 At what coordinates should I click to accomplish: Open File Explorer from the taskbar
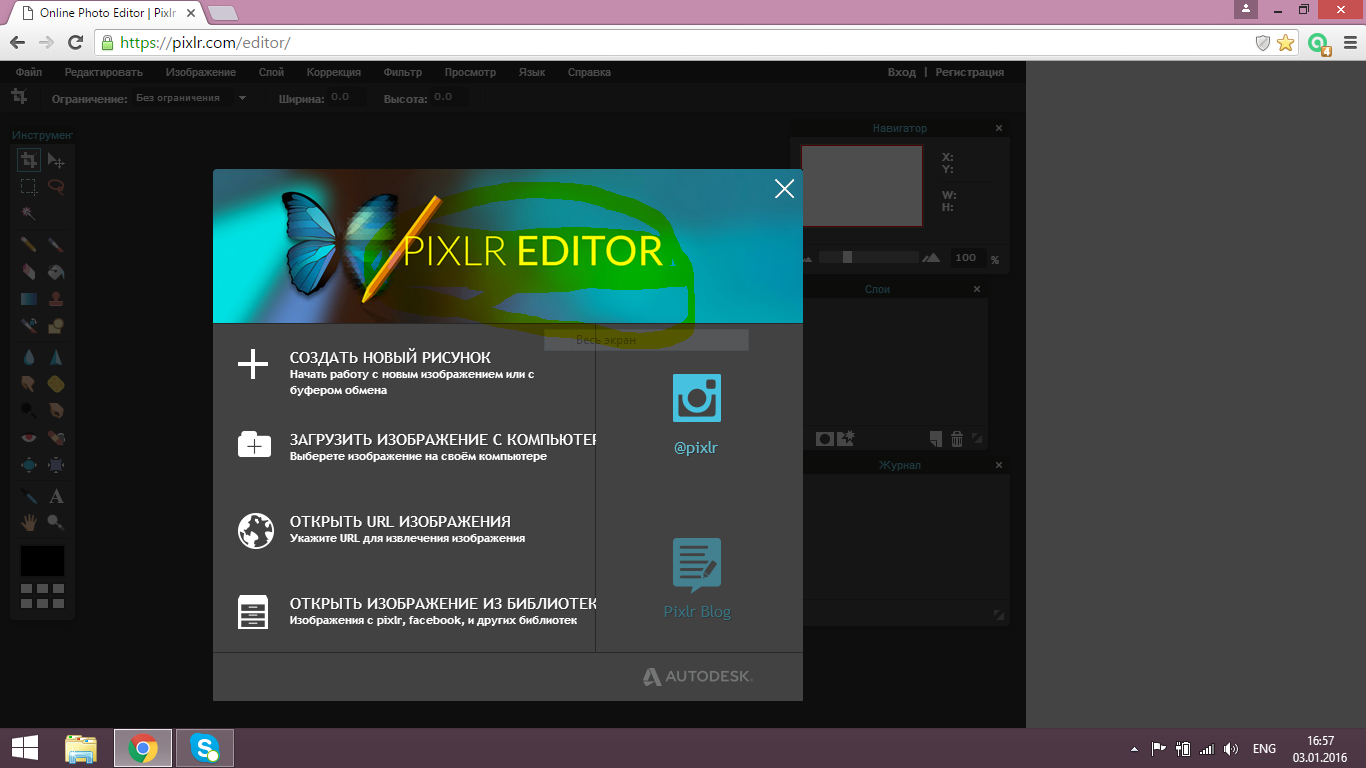81,748
